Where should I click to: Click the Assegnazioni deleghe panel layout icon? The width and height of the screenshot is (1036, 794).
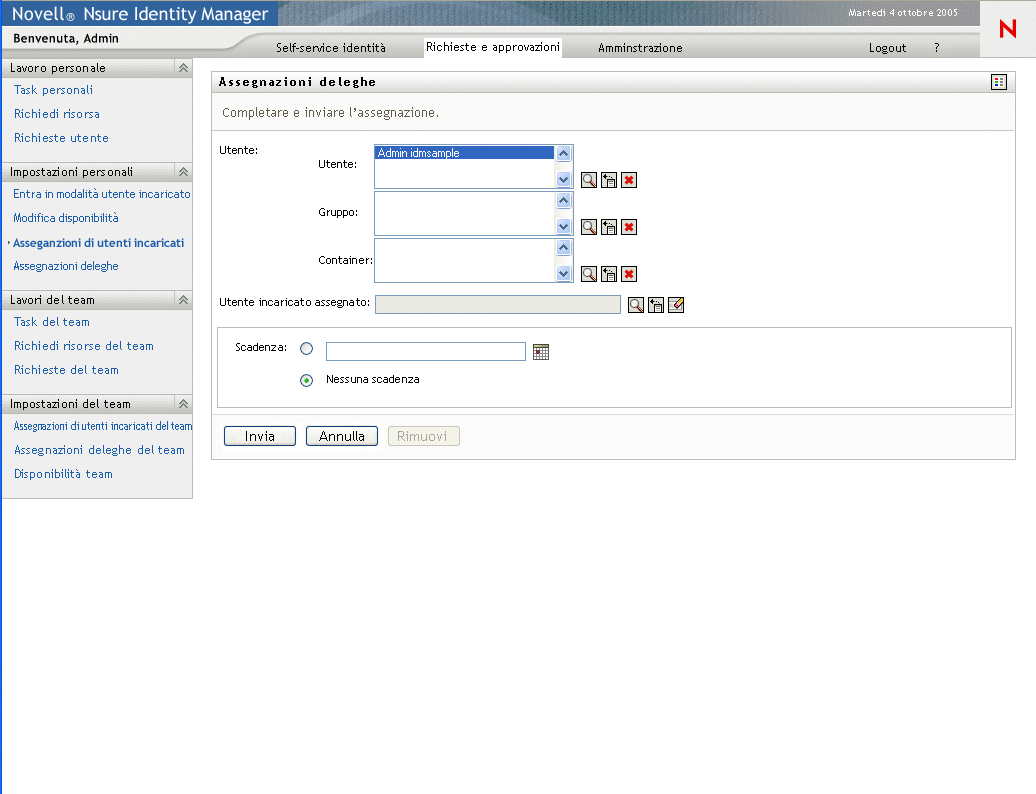coord(998,82)
